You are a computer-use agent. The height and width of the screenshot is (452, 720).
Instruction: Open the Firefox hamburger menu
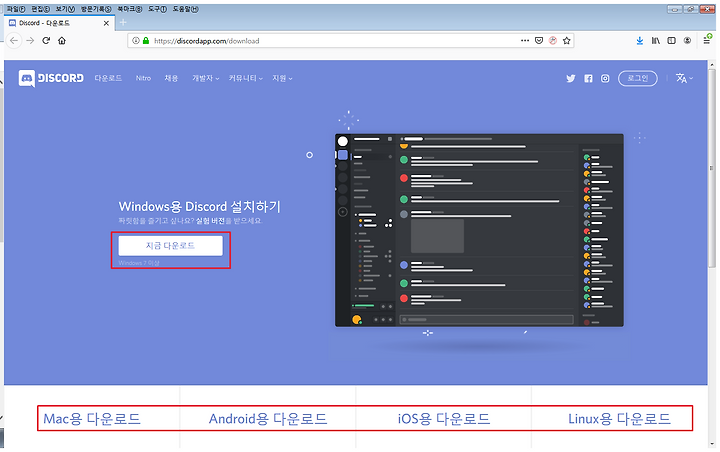coord(707,40)
